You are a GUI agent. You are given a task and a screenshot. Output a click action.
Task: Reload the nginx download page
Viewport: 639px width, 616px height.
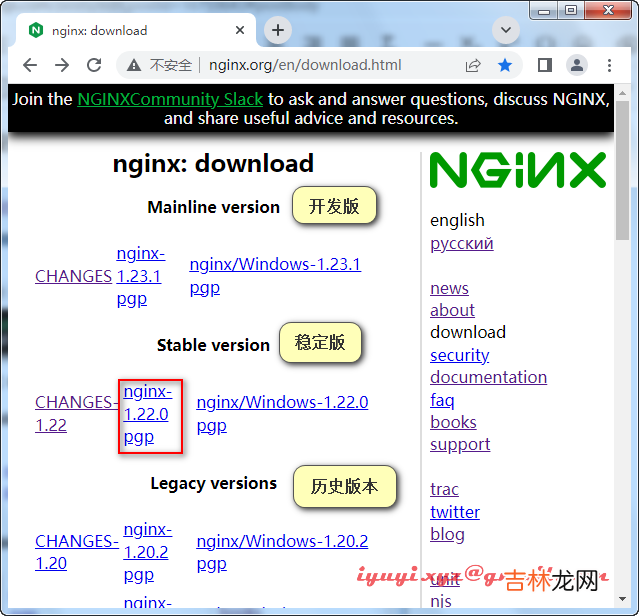tap(94, 65)
